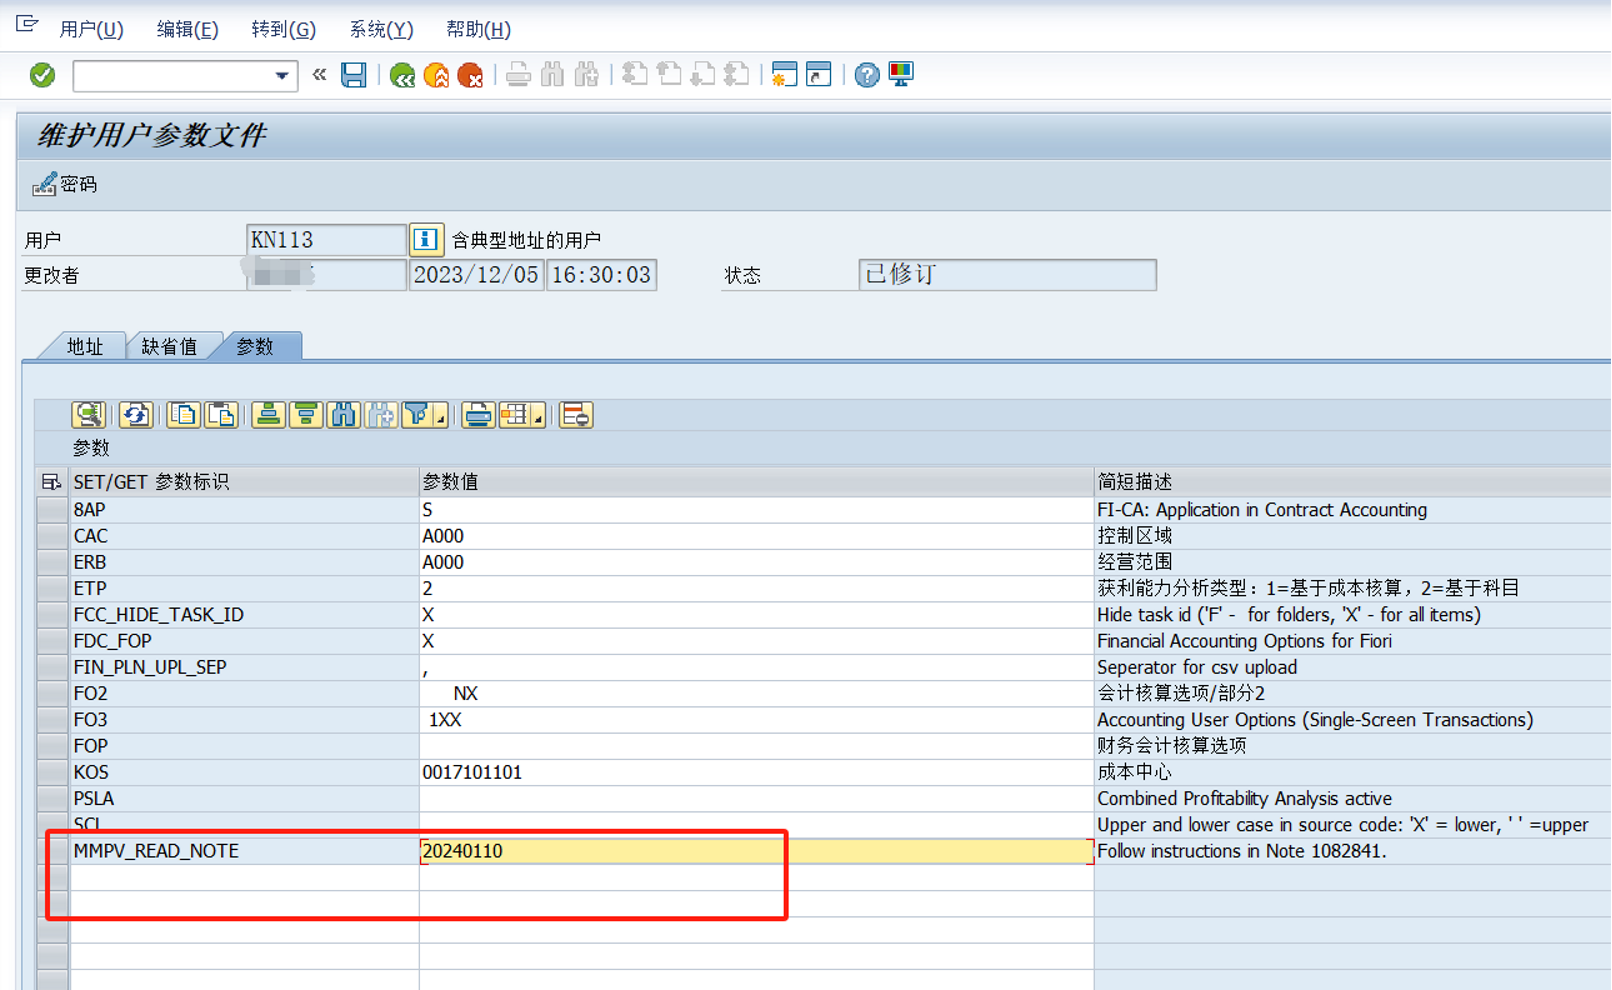
Task: Open the command field dropdown
Action: [282, 76]
